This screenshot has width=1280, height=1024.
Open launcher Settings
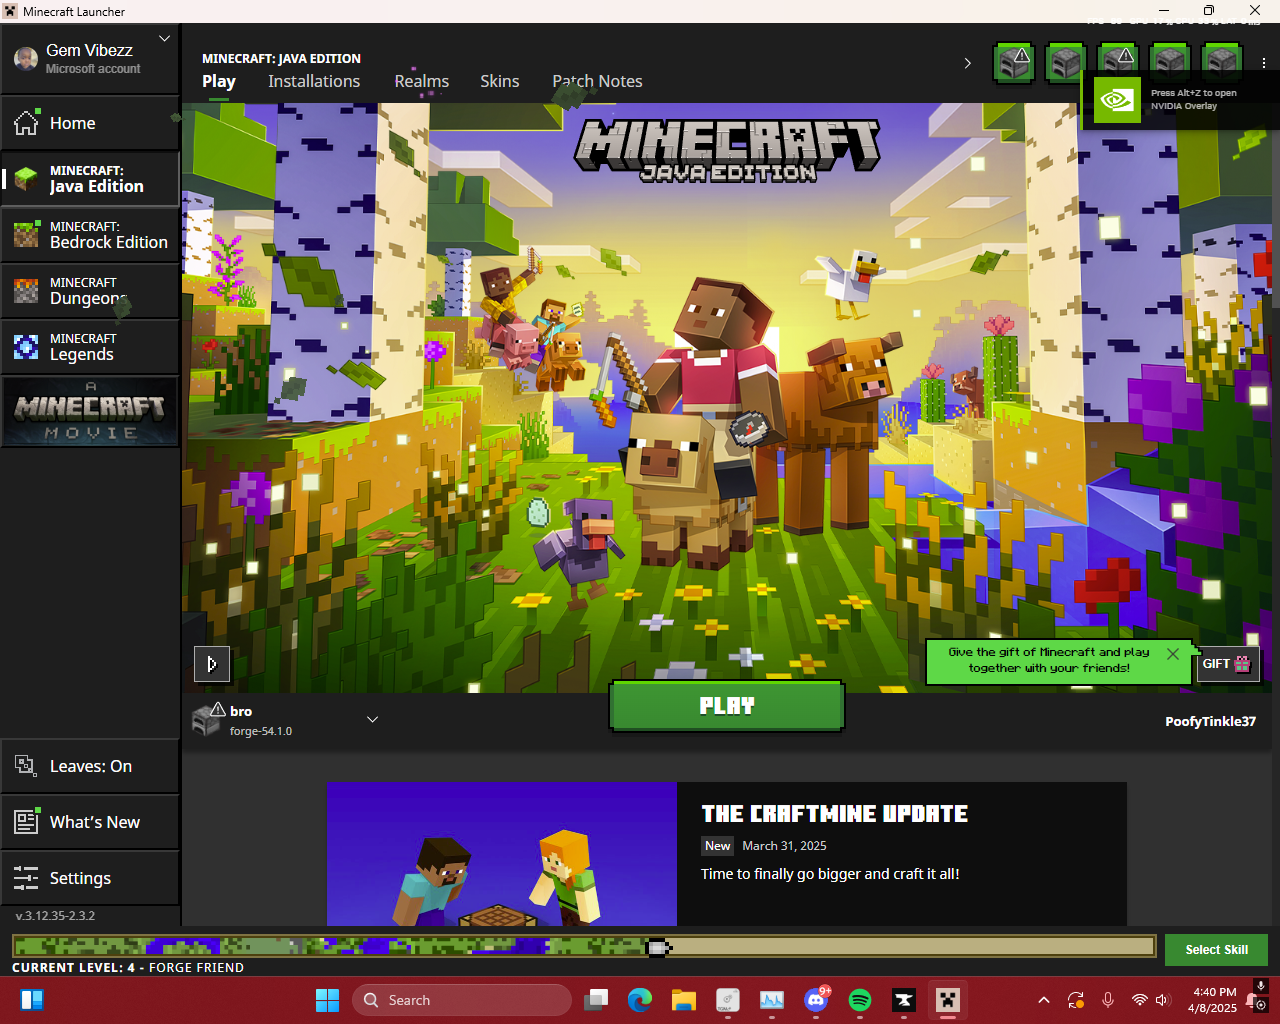(x=90, y=878)
